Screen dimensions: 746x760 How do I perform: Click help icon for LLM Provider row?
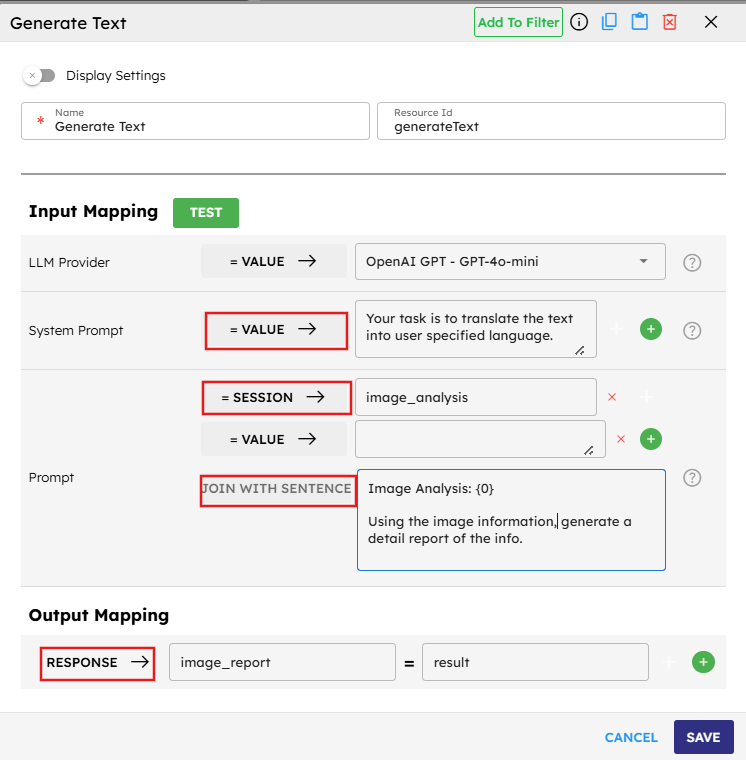click(692, 262)
